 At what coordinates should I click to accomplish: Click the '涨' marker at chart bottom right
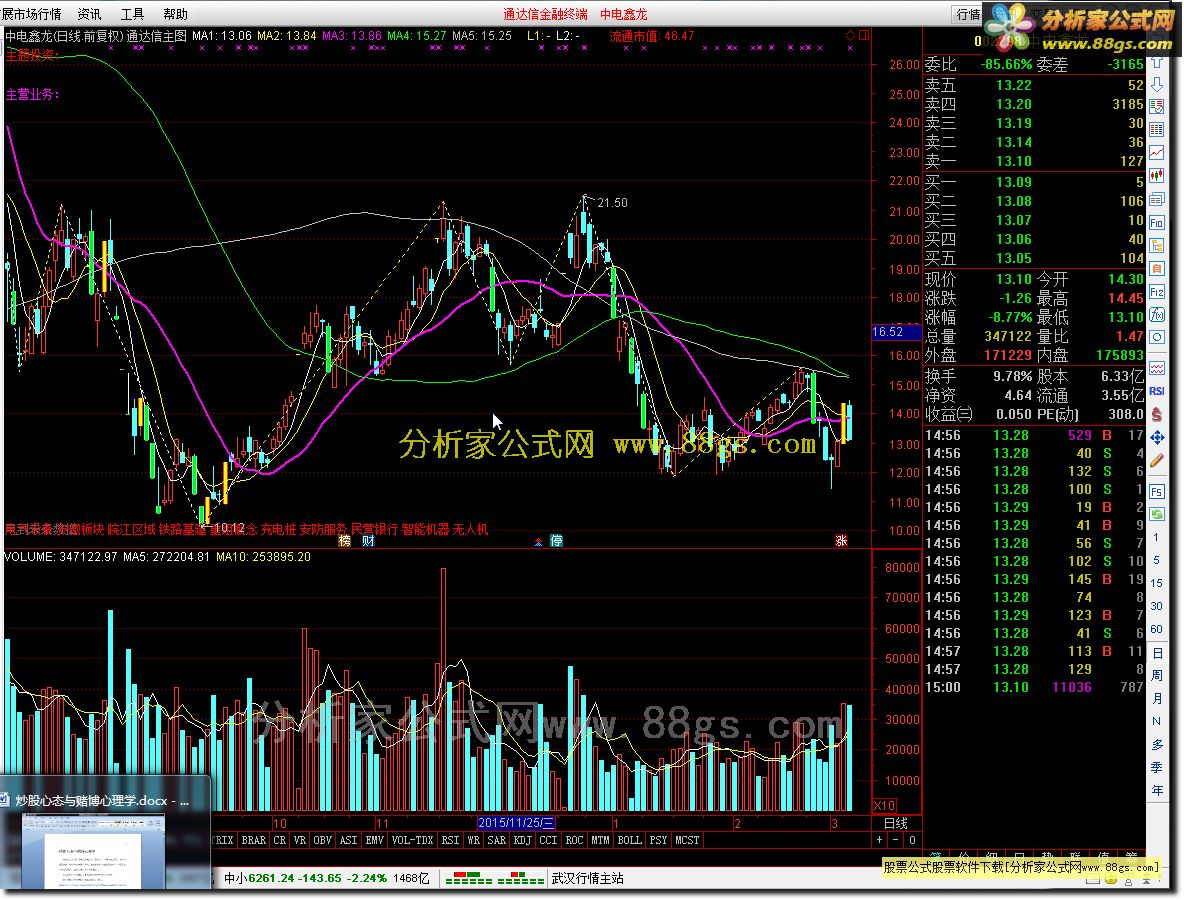click(x=841, y=541)
